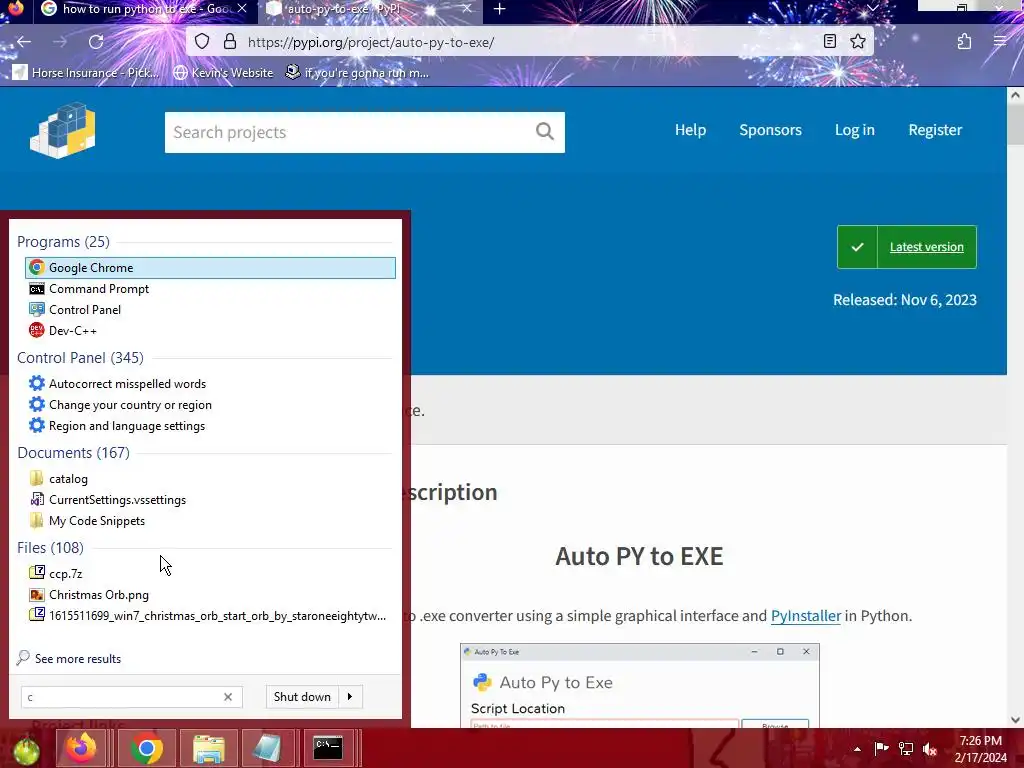Expand the Control Panel (345) group header
Screen dimensions: 1024x768
coord(80,358)
